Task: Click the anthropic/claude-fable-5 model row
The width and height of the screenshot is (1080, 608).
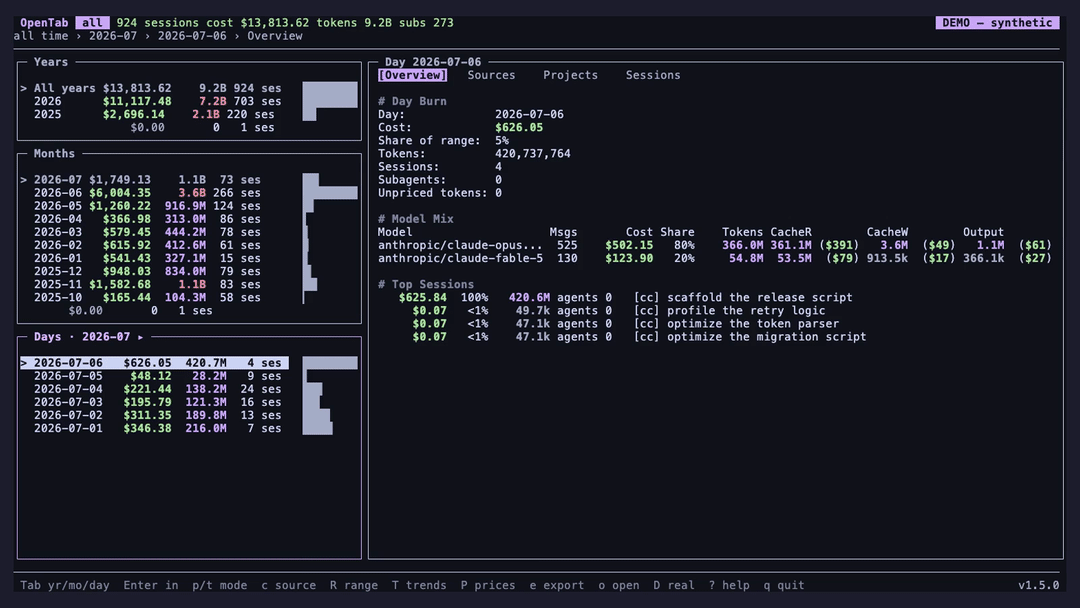Action: [x=715, y=258]
